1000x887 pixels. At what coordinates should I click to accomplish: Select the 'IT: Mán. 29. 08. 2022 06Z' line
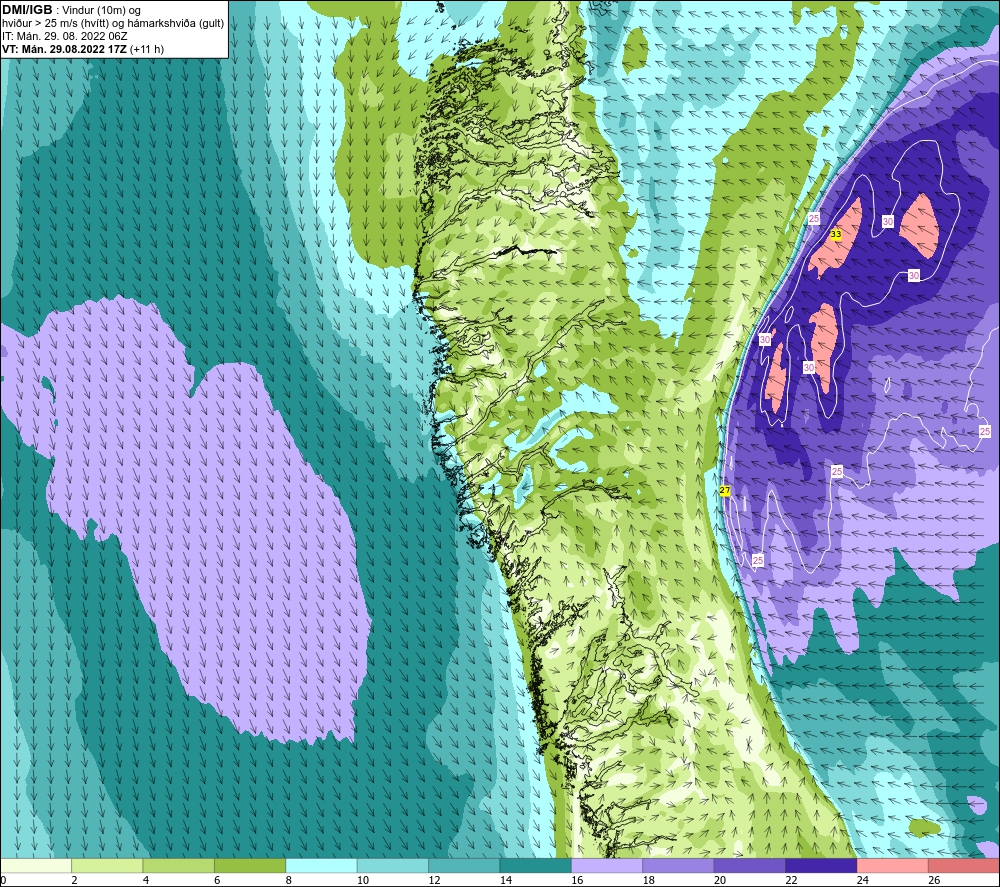(64, 36)
